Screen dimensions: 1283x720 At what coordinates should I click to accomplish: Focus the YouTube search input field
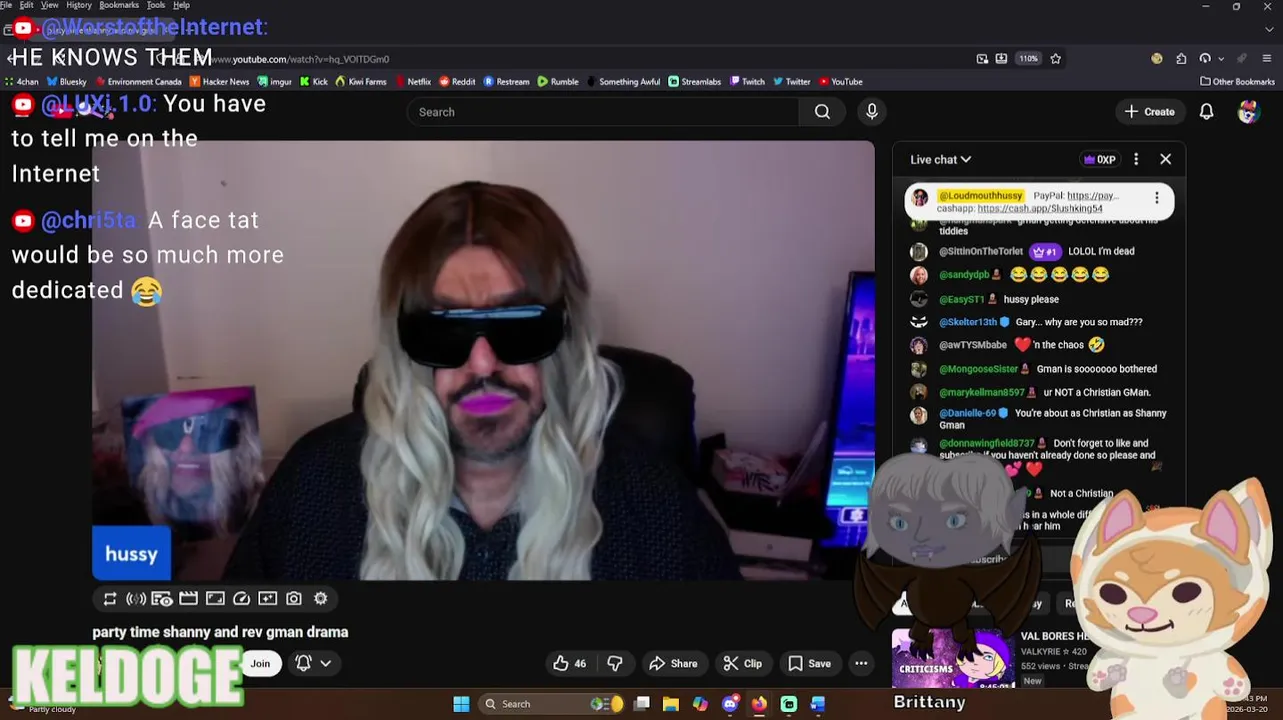pos(603,112)
